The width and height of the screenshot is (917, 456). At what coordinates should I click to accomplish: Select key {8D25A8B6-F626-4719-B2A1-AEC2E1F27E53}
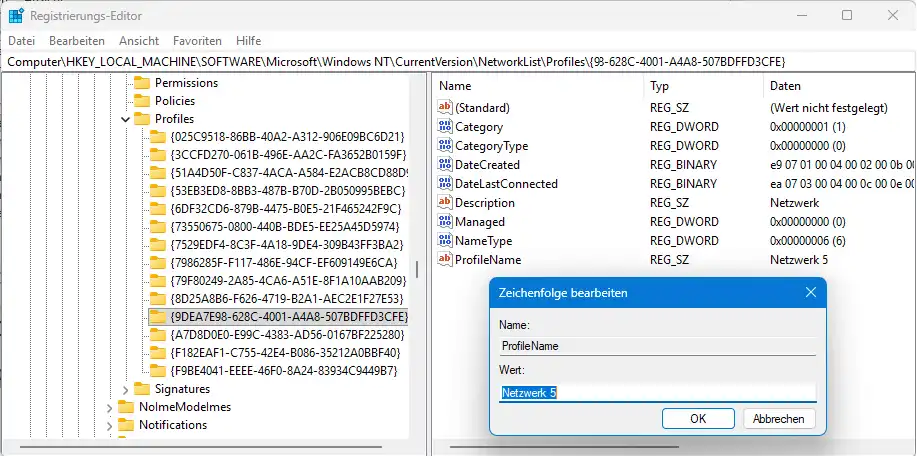click(x=287, y=299)
